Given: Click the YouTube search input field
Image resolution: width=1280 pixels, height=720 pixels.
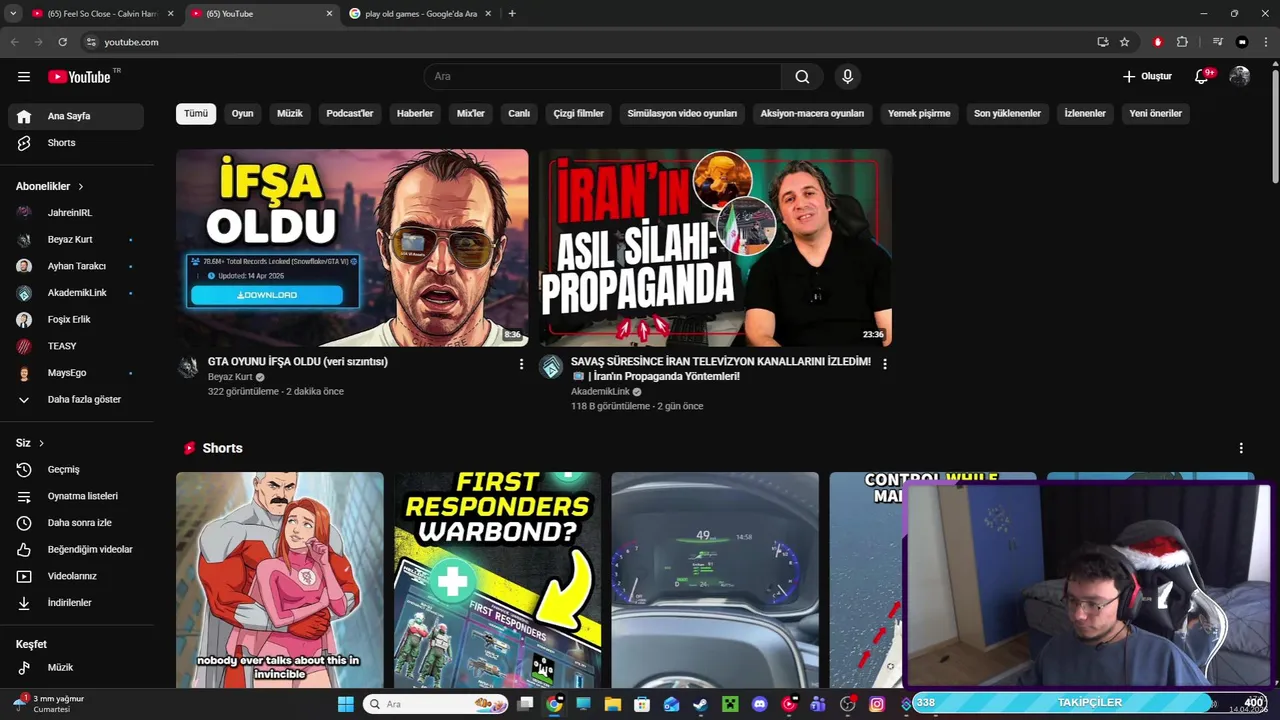Looking at the screenshot, I should [x=603, y=77].
